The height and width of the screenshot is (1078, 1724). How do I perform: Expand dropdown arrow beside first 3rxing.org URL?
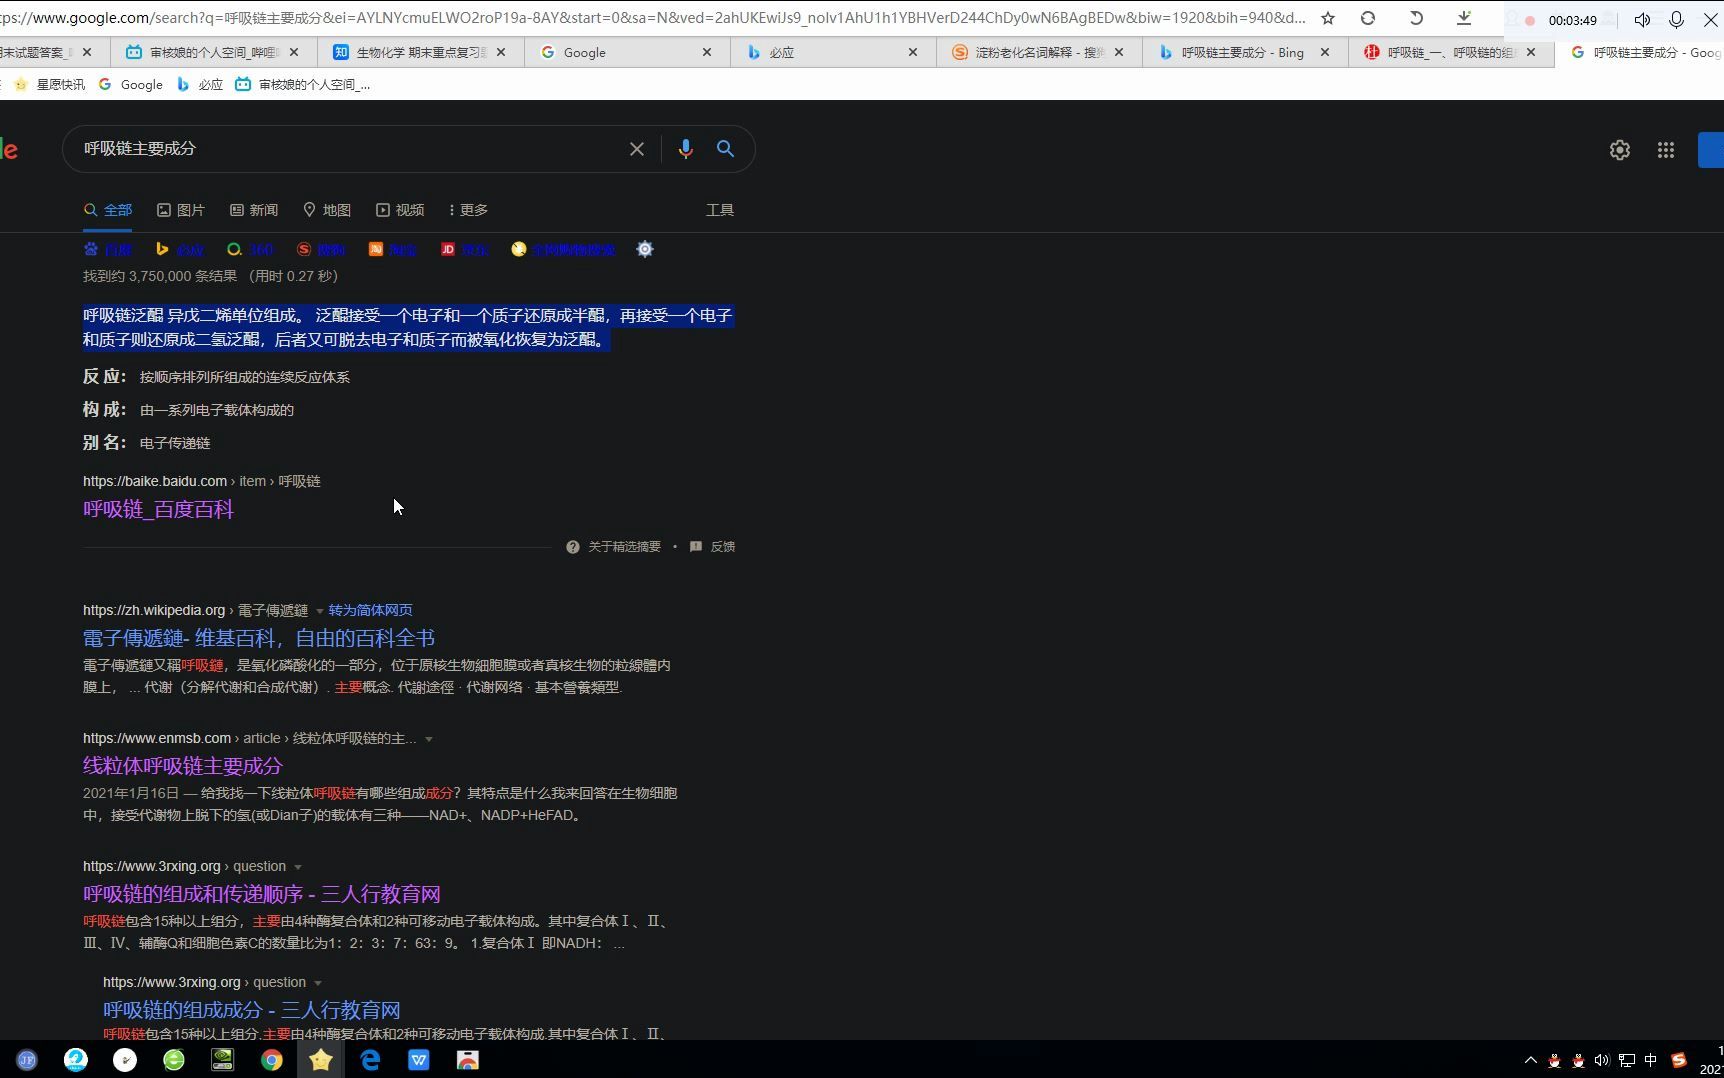point(298,867)
